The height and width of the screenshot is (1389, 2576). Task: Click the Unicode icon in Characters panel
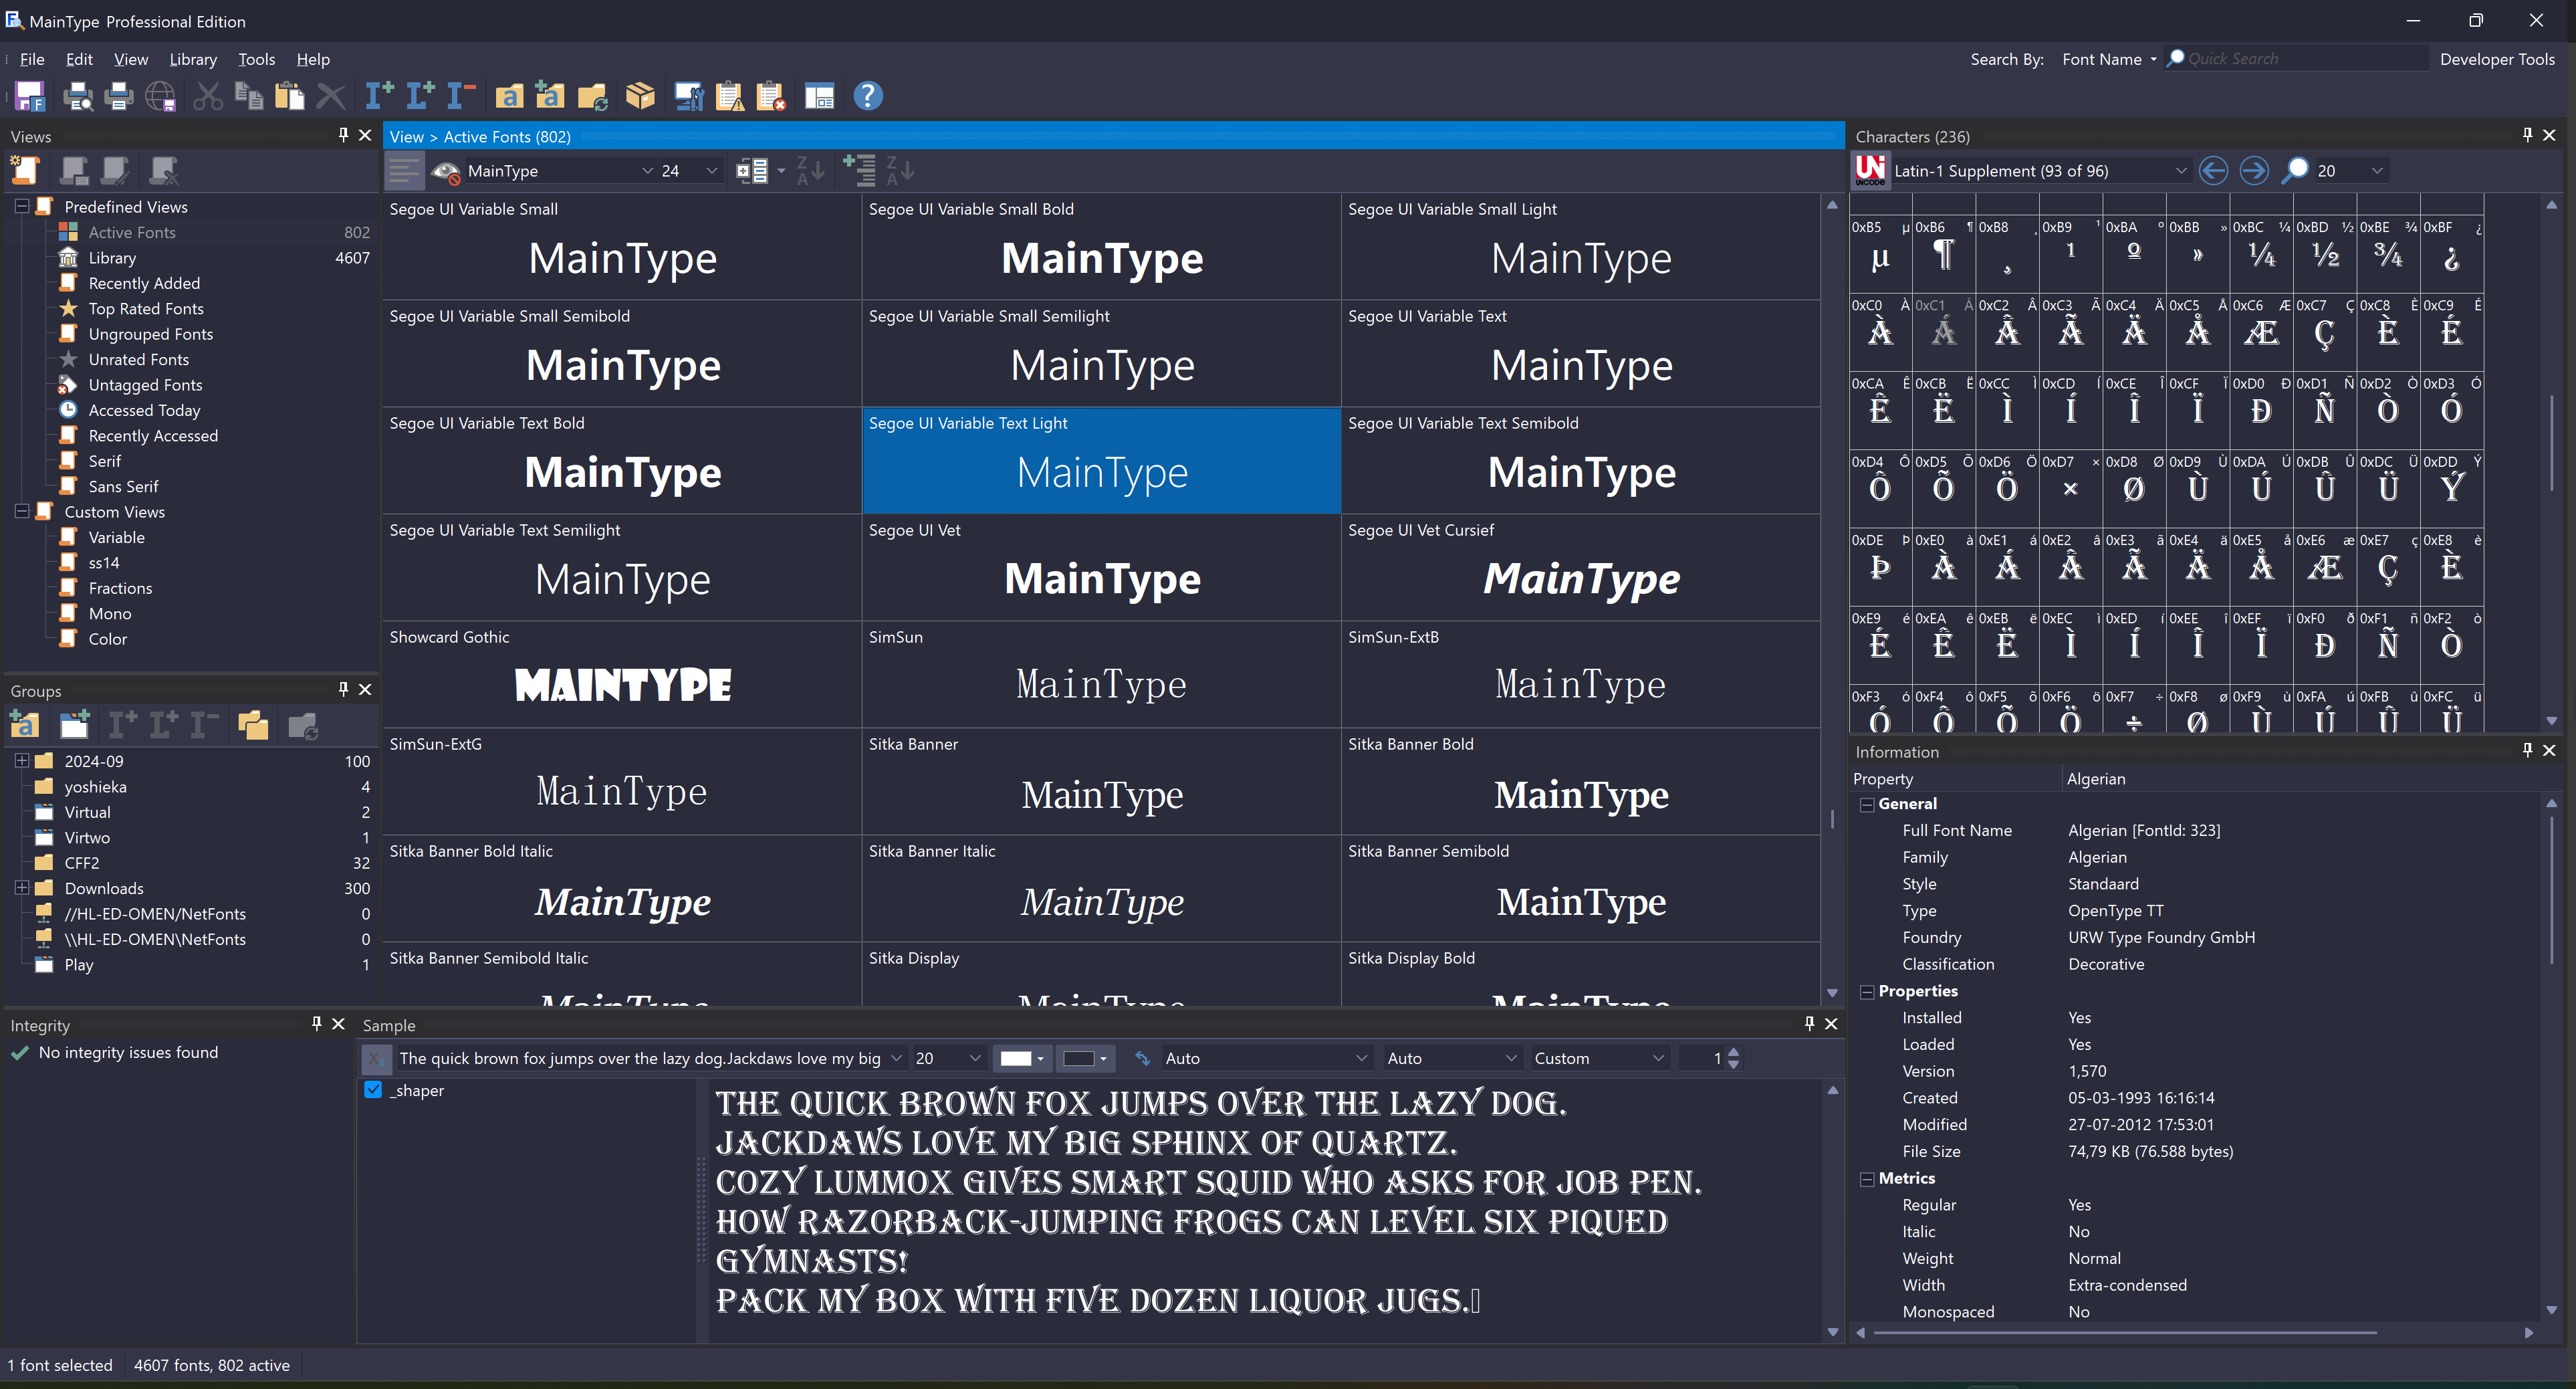click(x=1870, y=171)
